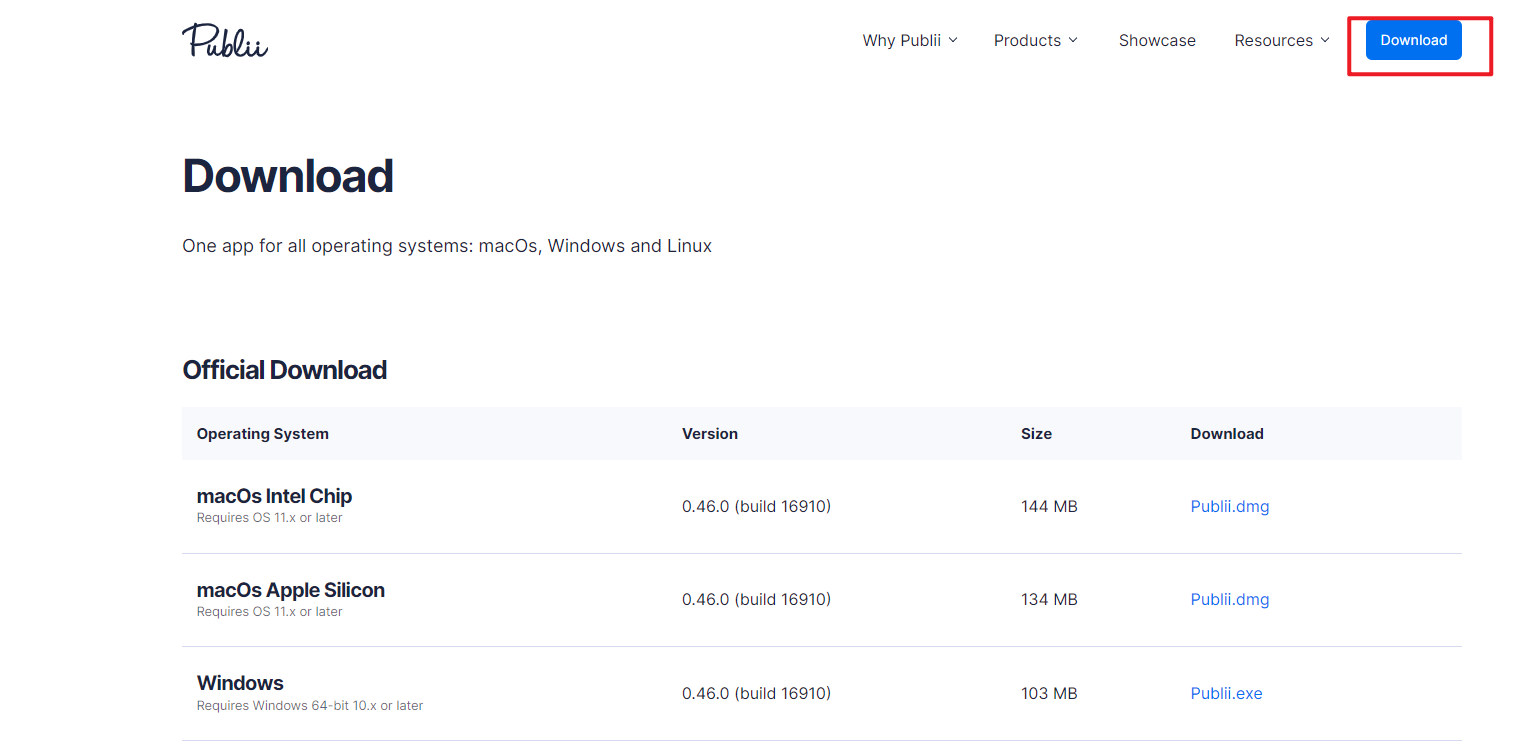Click the Publii logo
The height and width of the screenshot is (754, 1538).
point(225,41)
